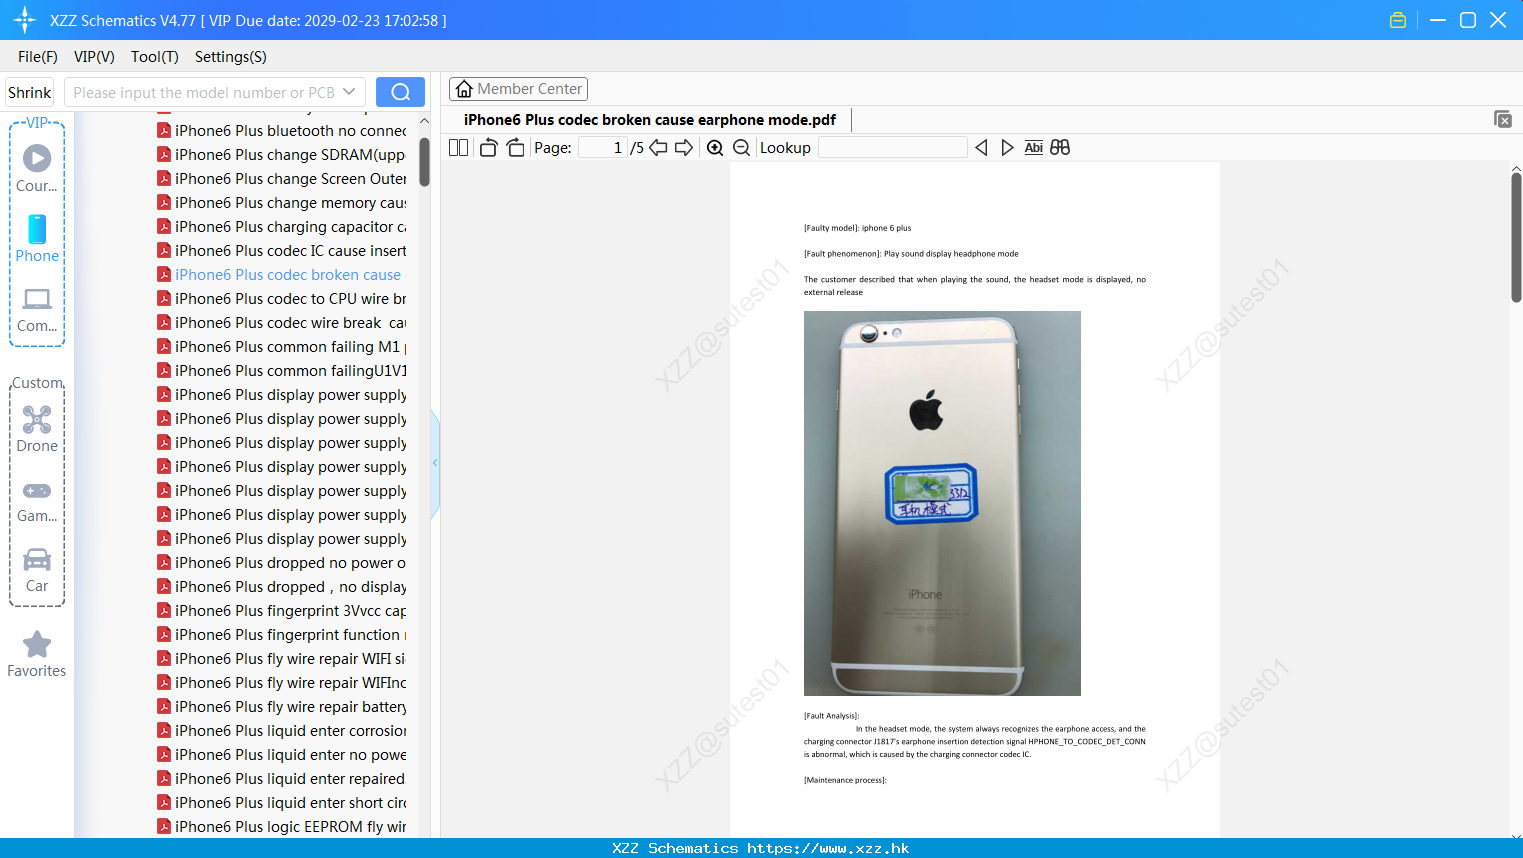
Task: Toggle two-page view icon
Action: pos(459,148)
